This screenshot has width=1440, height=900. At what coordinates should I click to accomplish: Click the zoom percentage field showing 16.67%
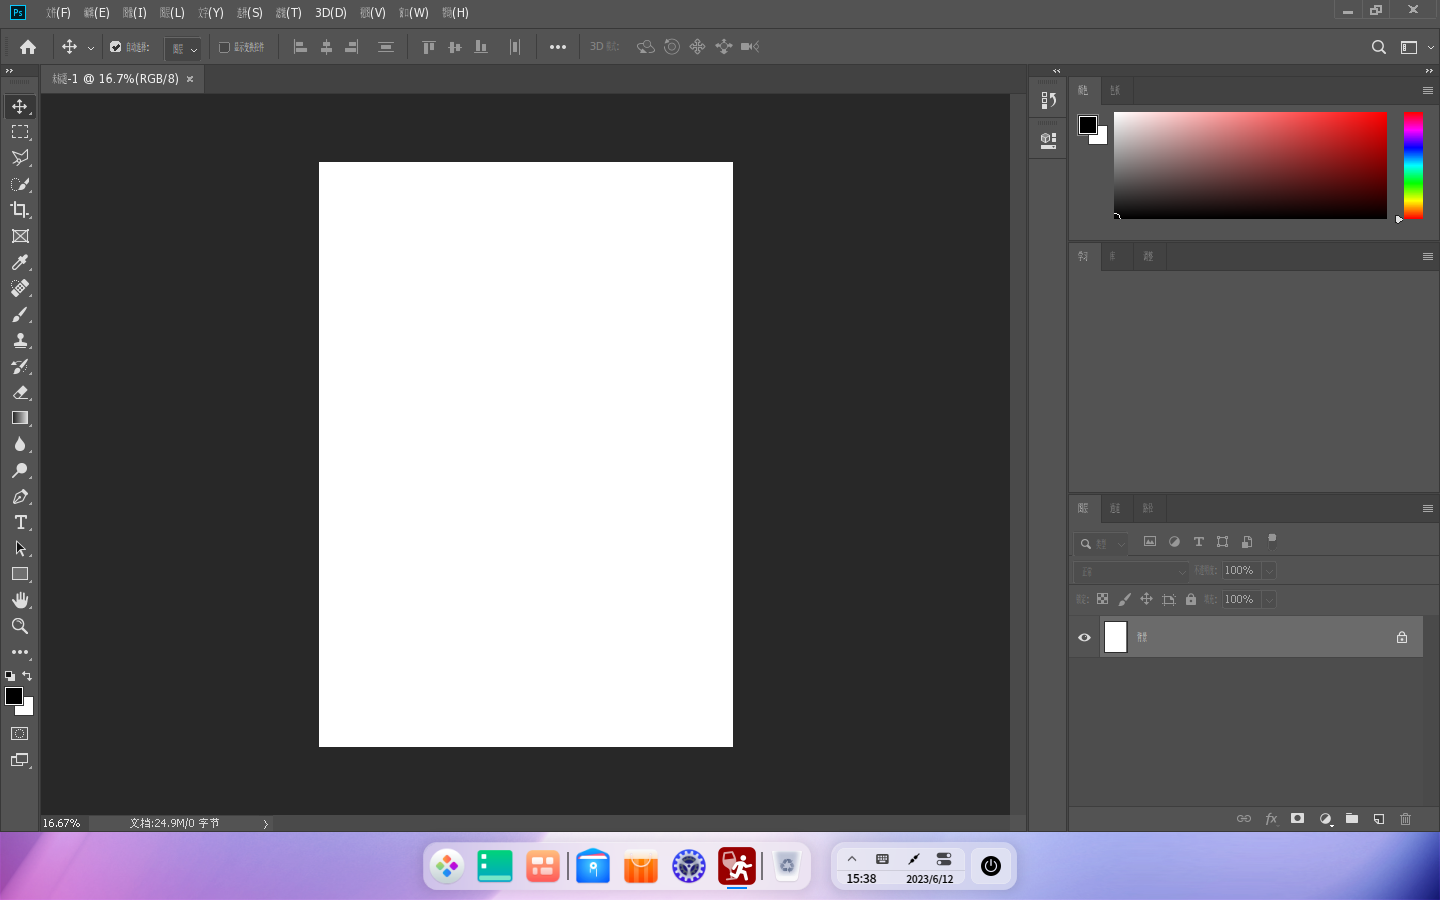(62, 823)
